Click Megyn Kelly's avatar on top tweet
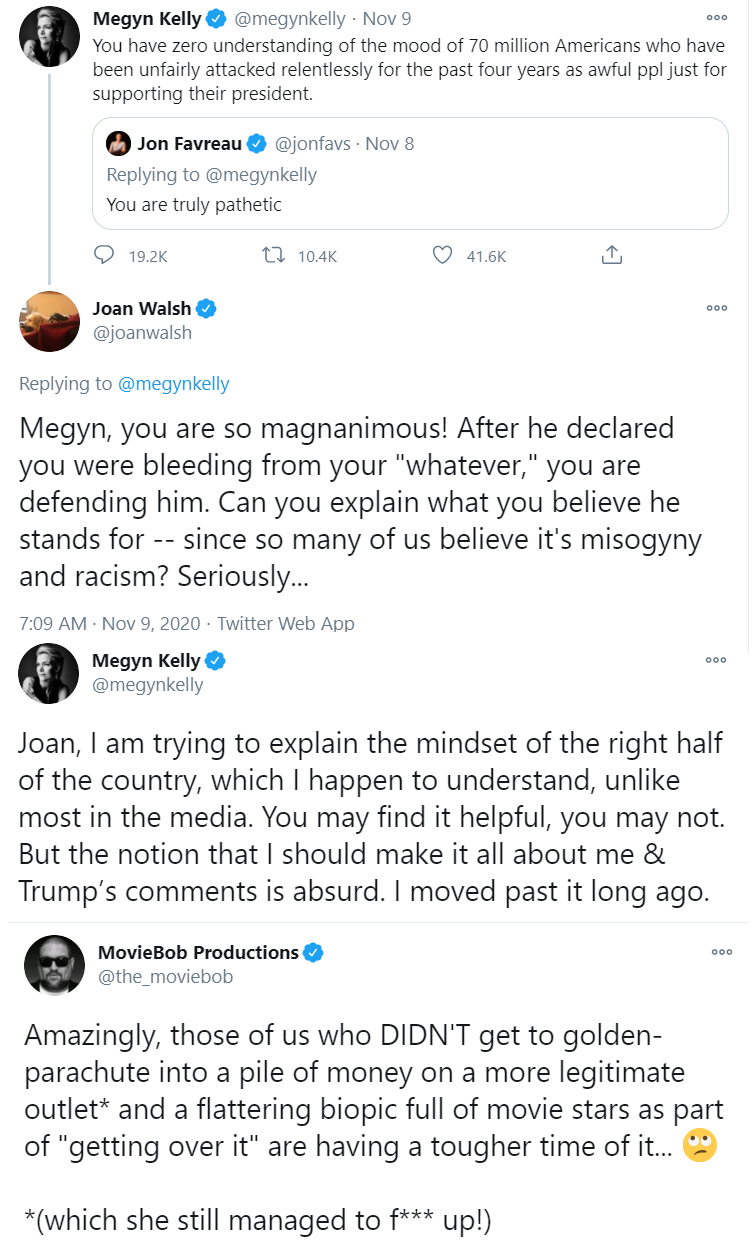 click(49, 35)
